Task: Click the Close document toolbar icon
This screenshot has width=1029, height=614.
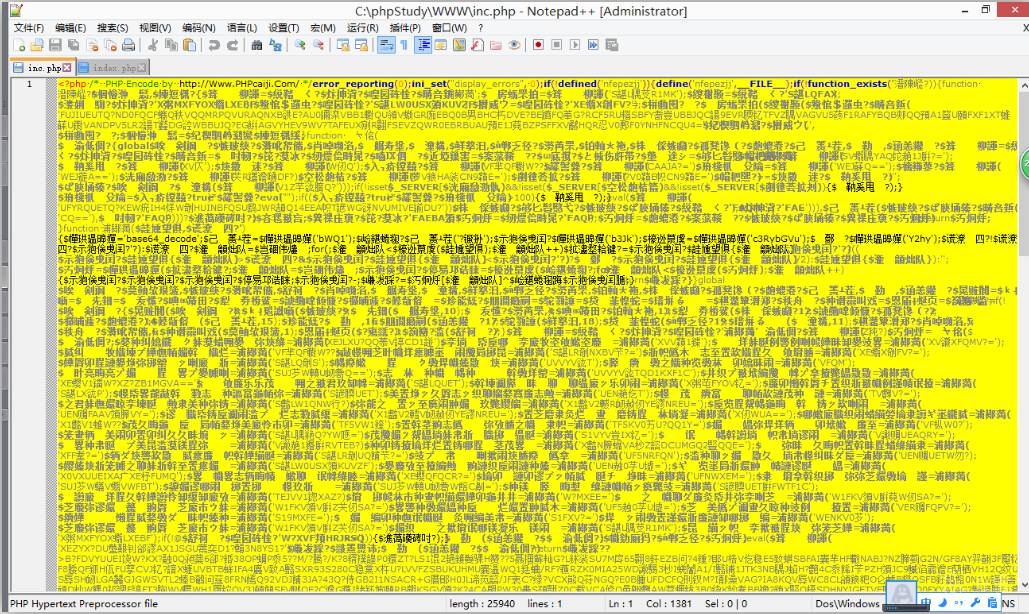Action: (x=93, y=45)
